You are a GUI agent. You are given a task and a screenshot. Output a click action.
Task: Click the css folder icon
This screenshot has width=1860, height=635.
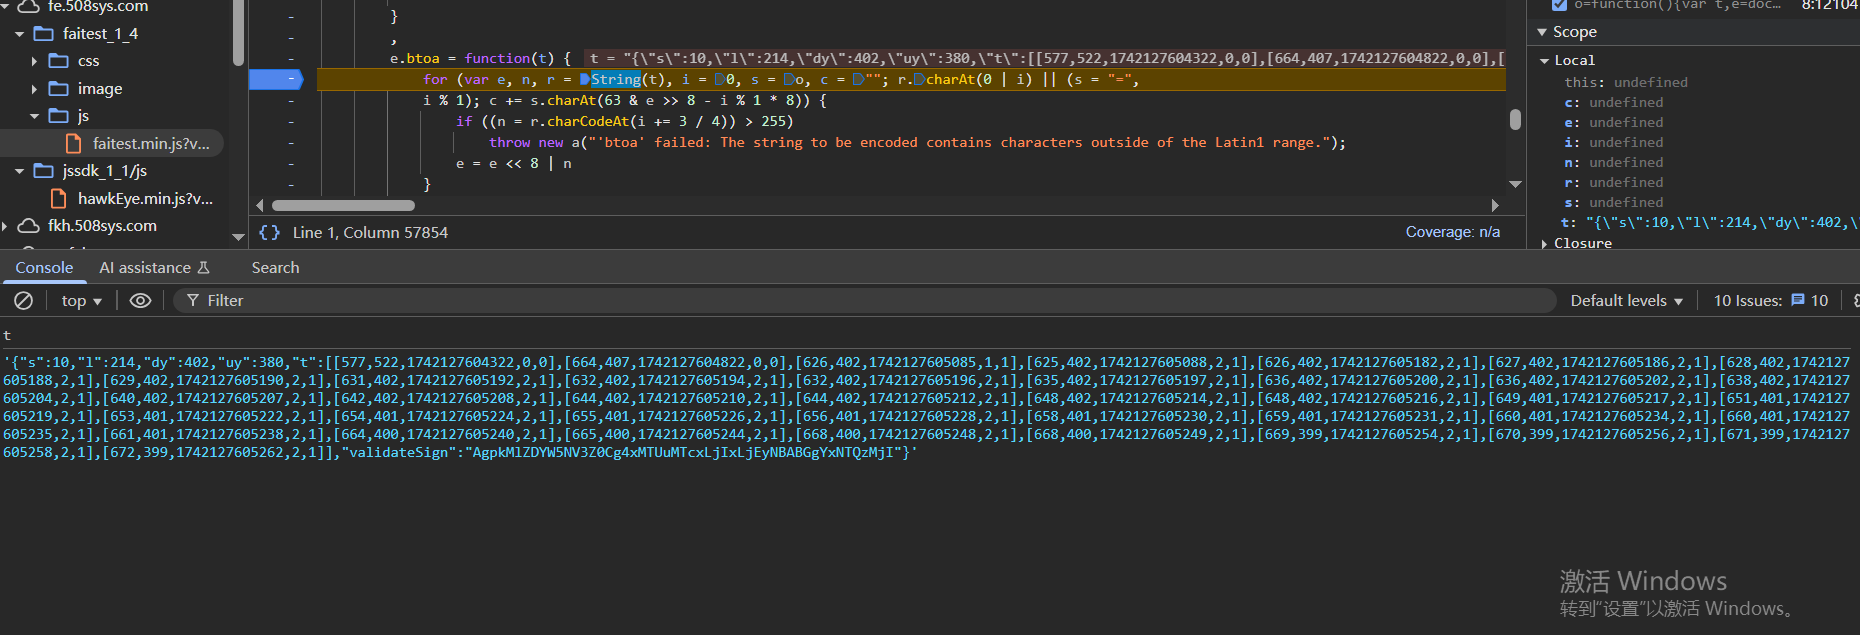(59, 61)
